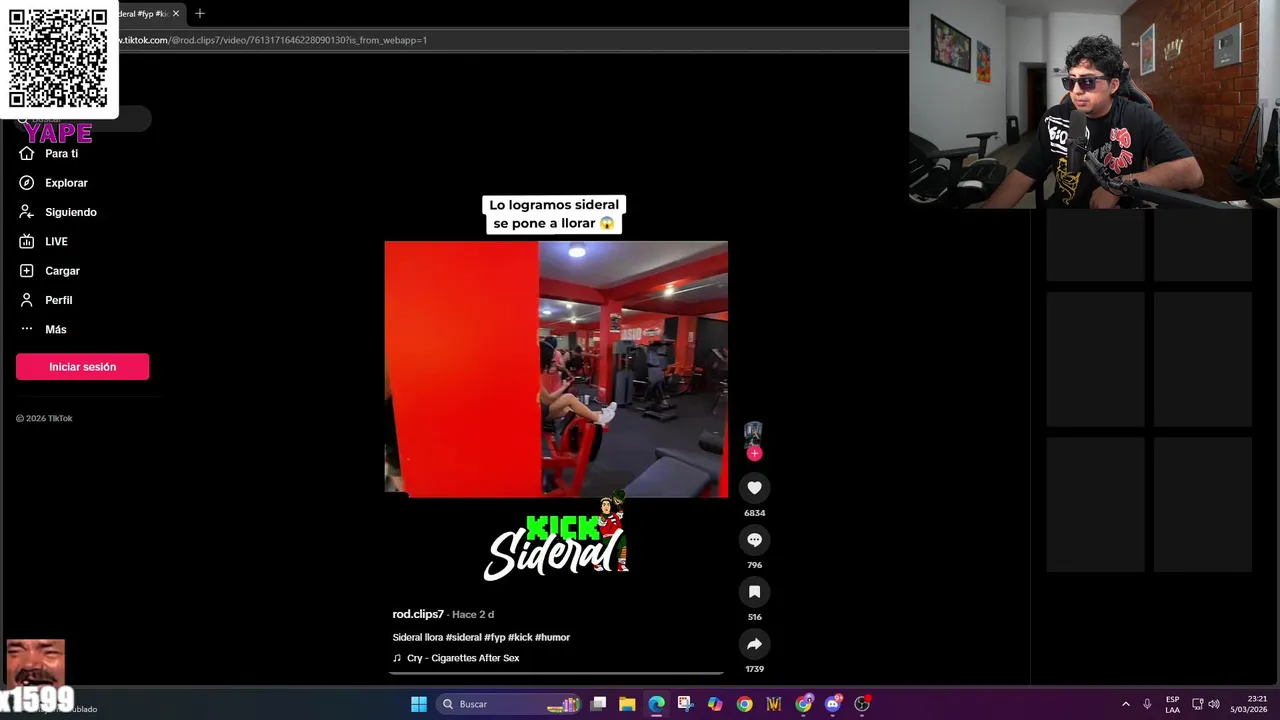This screenshot has width=1280, height=720.
Task: Open the rod.clips7 profile link
Action: 418,614
